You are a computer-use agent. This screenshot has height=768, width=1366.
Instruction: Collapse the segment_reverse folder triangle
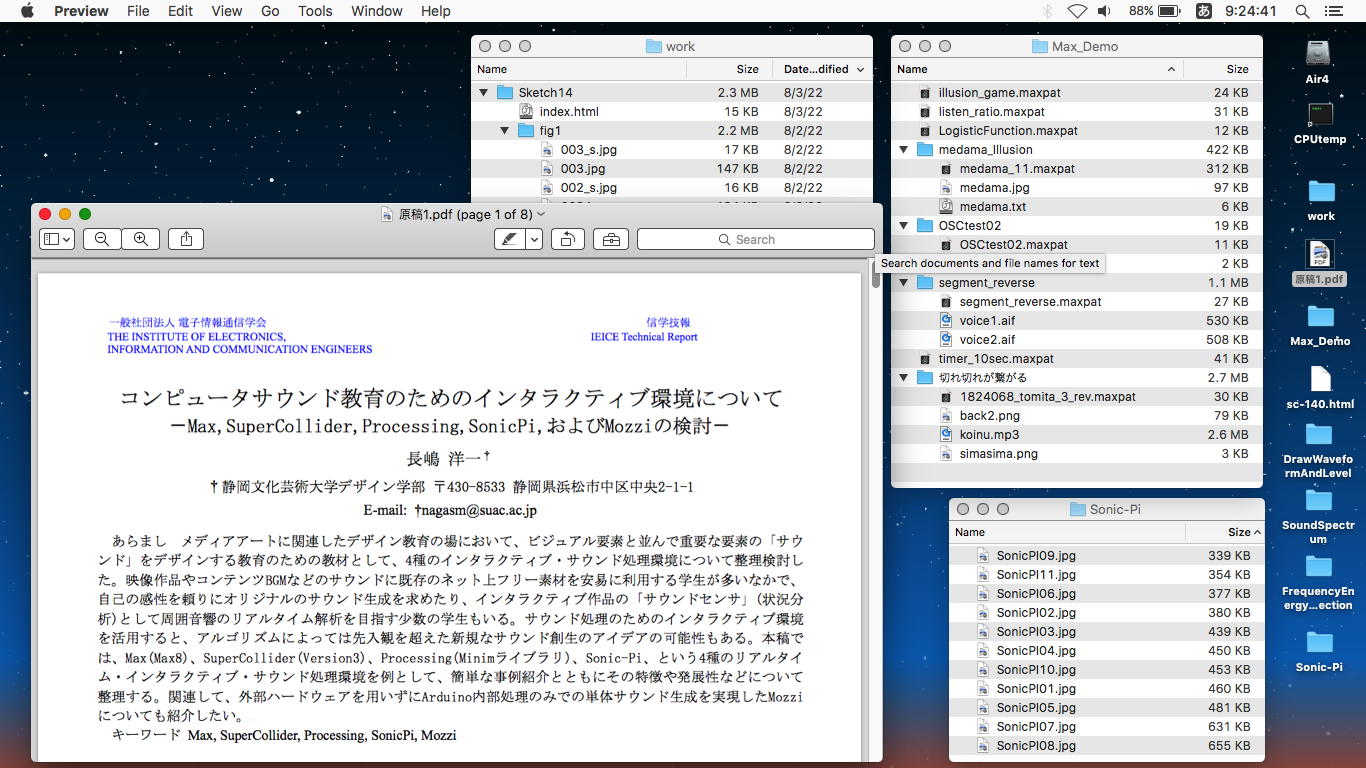tap(904, 283)
